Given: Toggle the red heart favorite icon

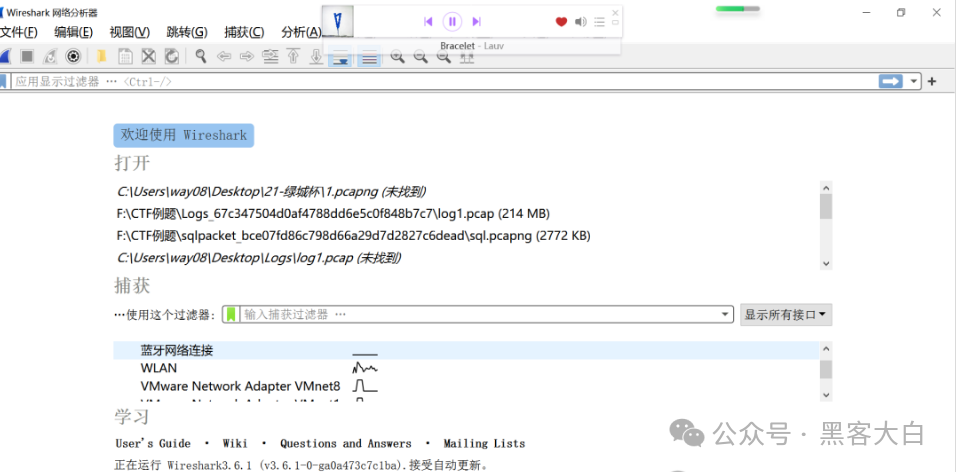Looking at the screenshot, I should (562, 22).
